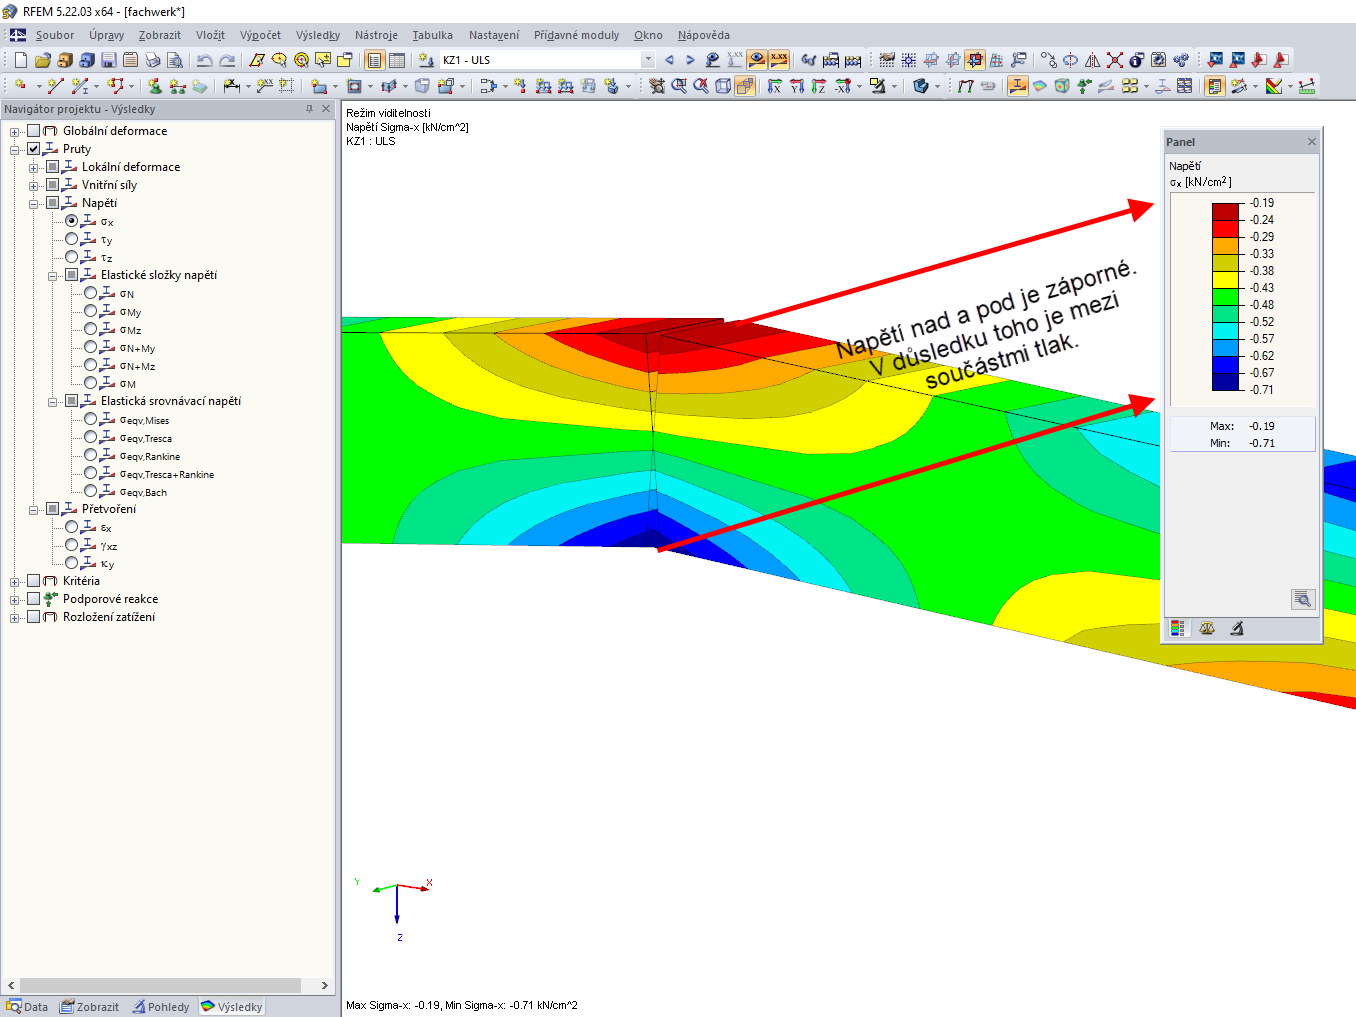Click the View in Z direction icon

(x=819, y=86)
